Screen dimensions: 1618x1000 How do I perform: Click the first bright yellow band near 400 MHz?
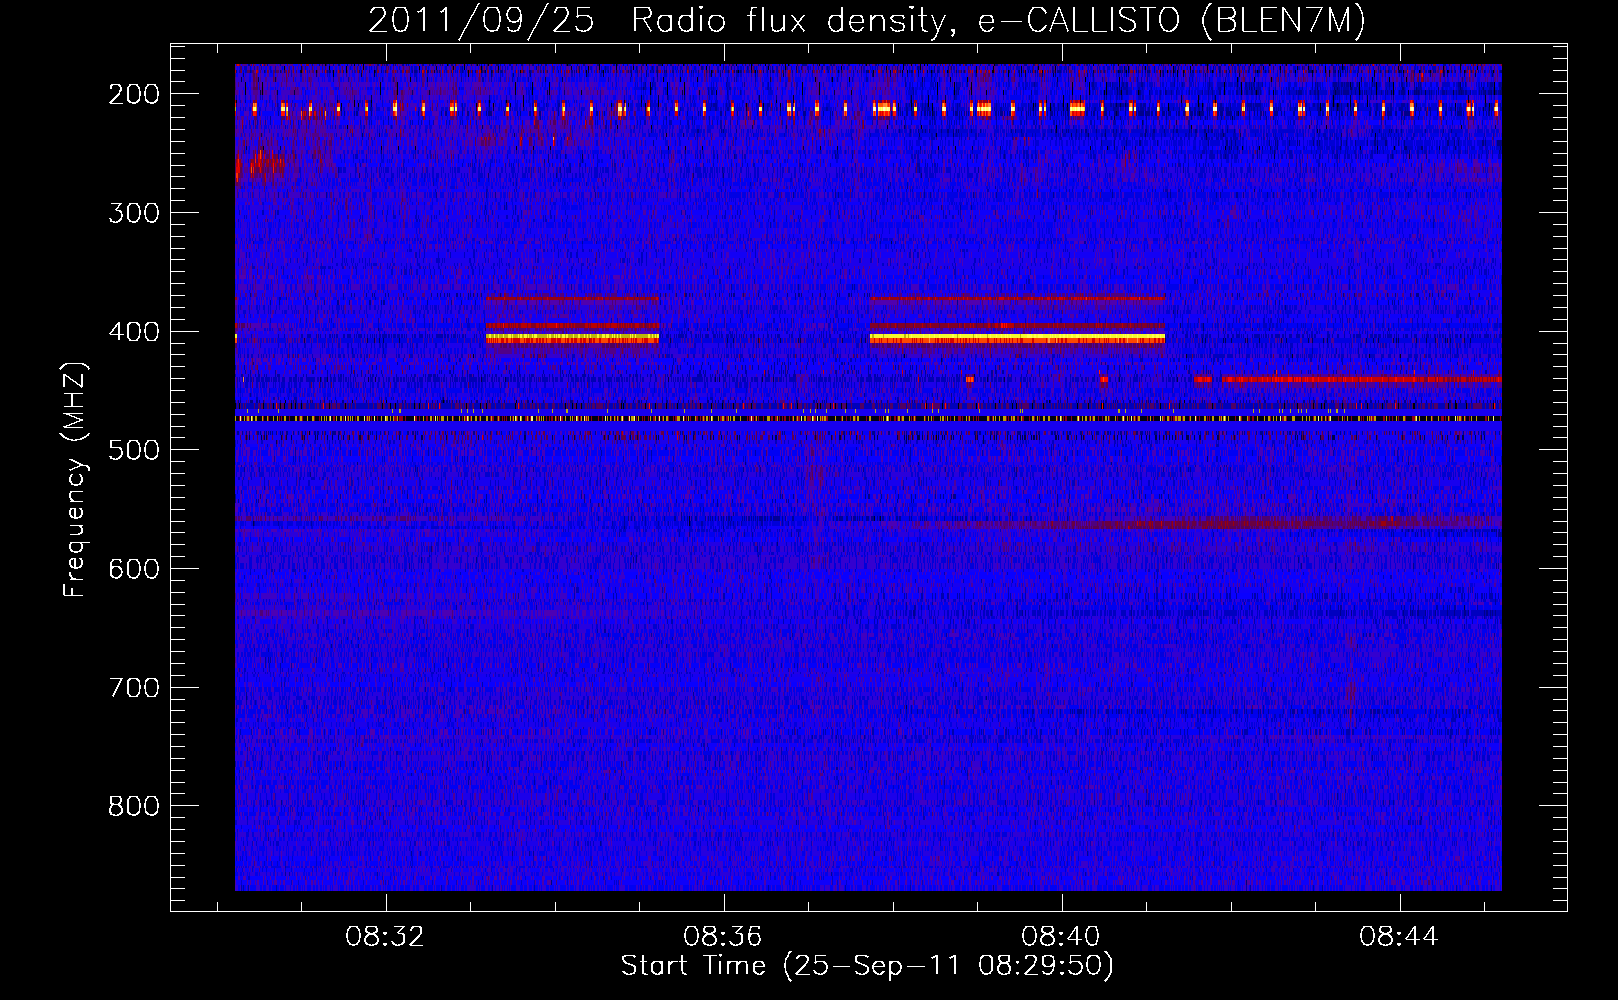[x=572, y=338]
